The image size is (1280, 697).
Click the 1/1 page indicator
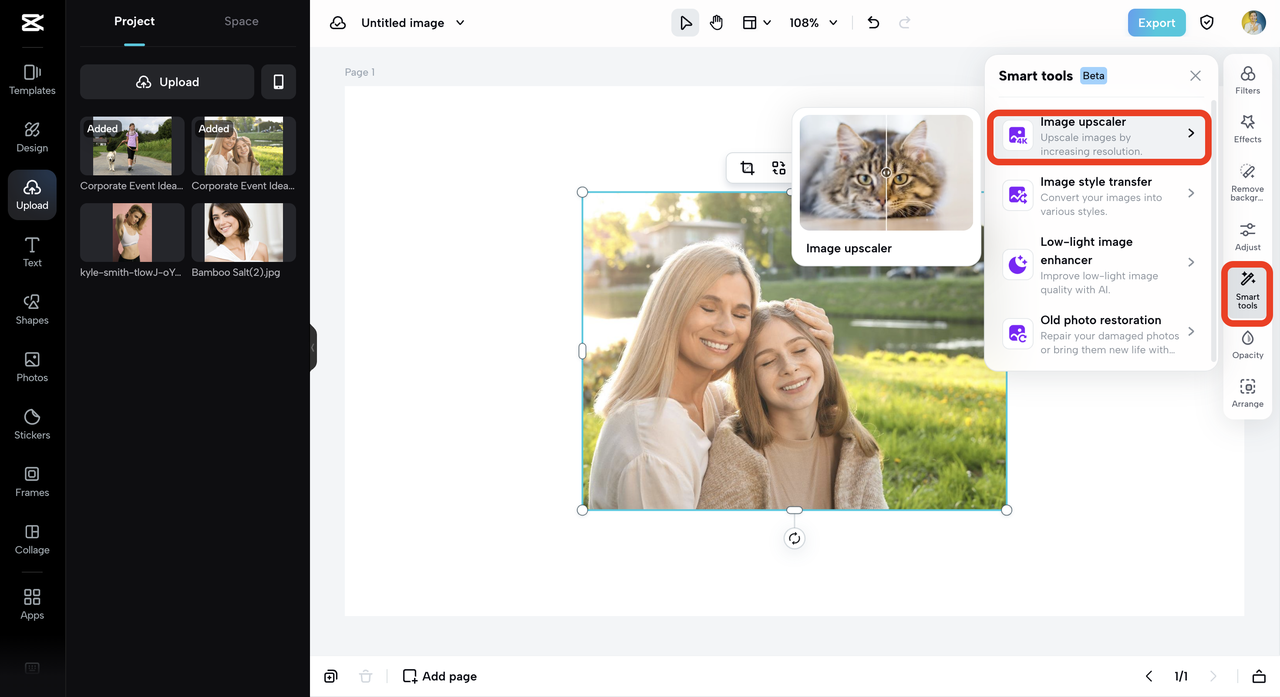(x=1181, y=676)
